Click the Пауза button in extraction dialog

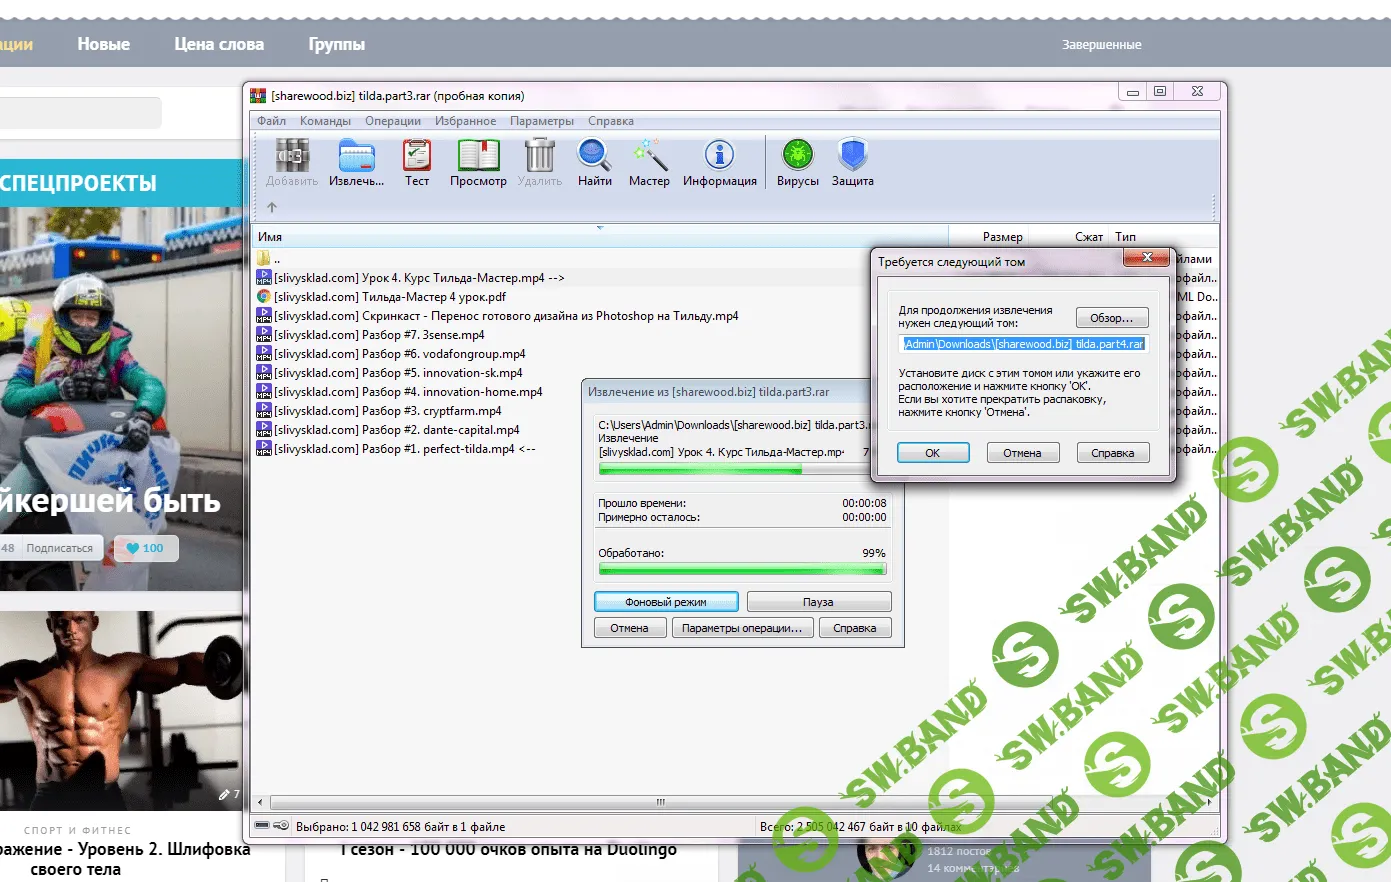click(x=818, y=602)
